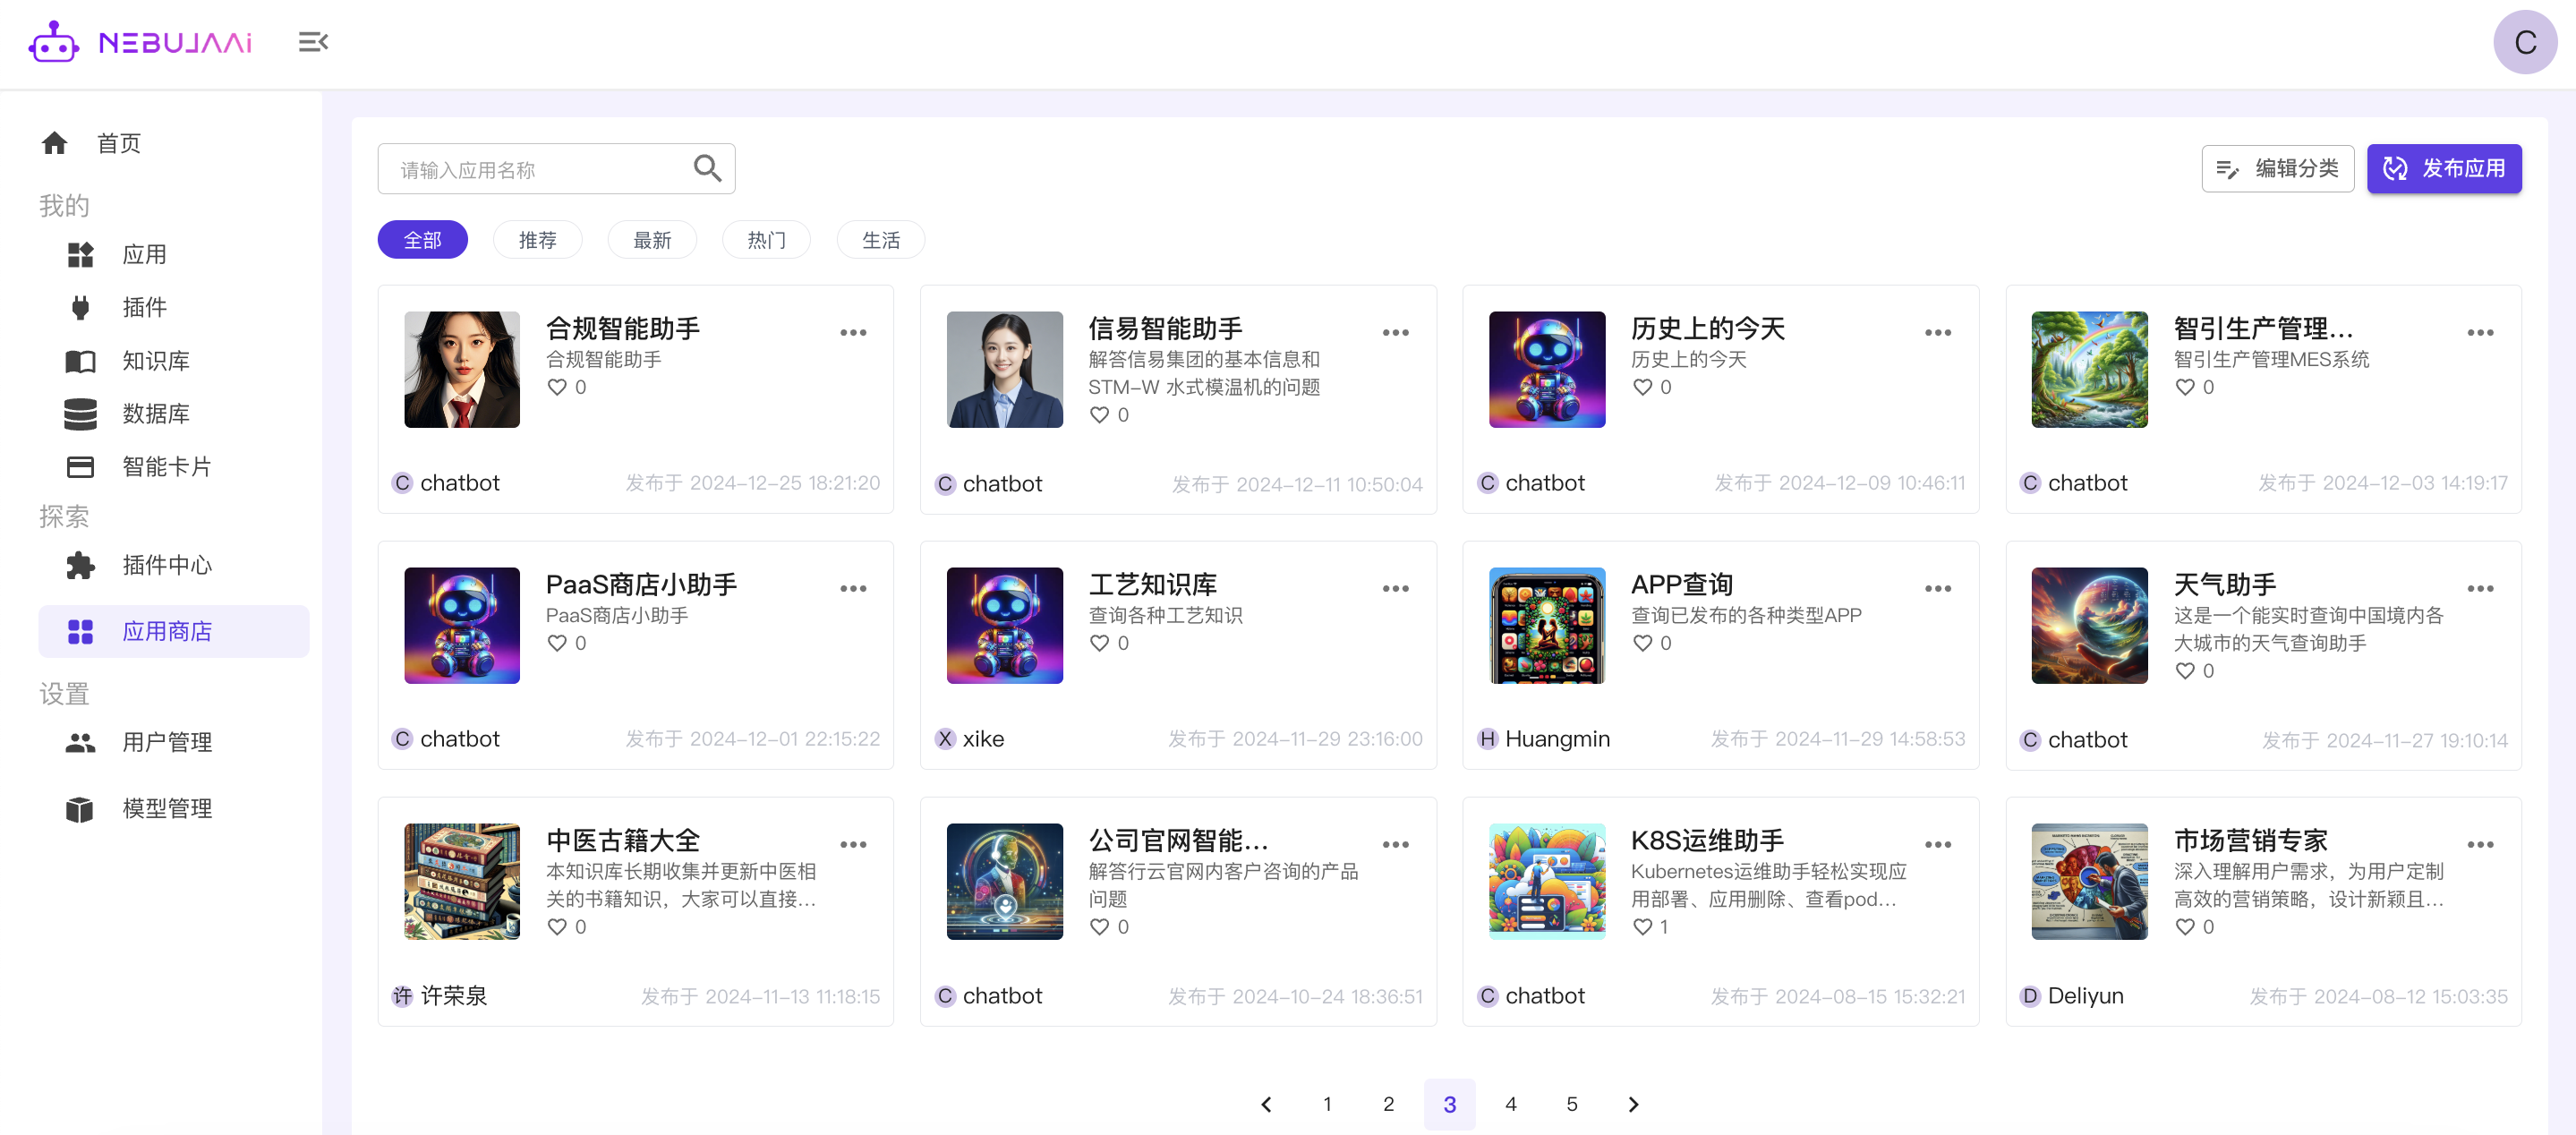Open the 插件 (plugins) section in sidebar
The image size is (2576, 1135).
coord(146,307)
